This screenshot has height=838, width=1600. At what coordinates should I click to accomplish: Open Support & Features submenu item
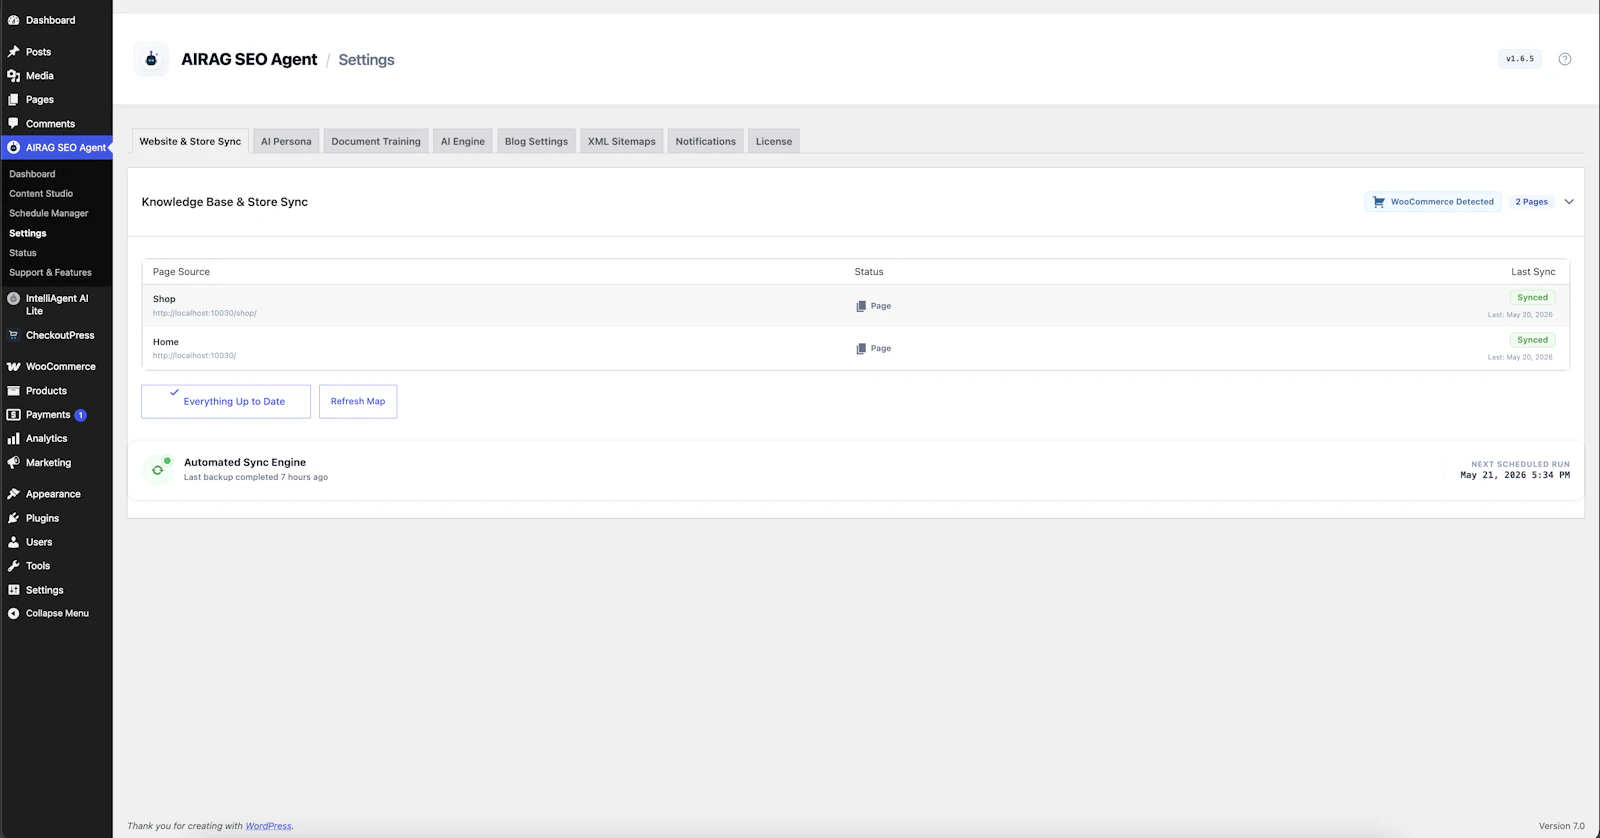[x=50, y=272]
